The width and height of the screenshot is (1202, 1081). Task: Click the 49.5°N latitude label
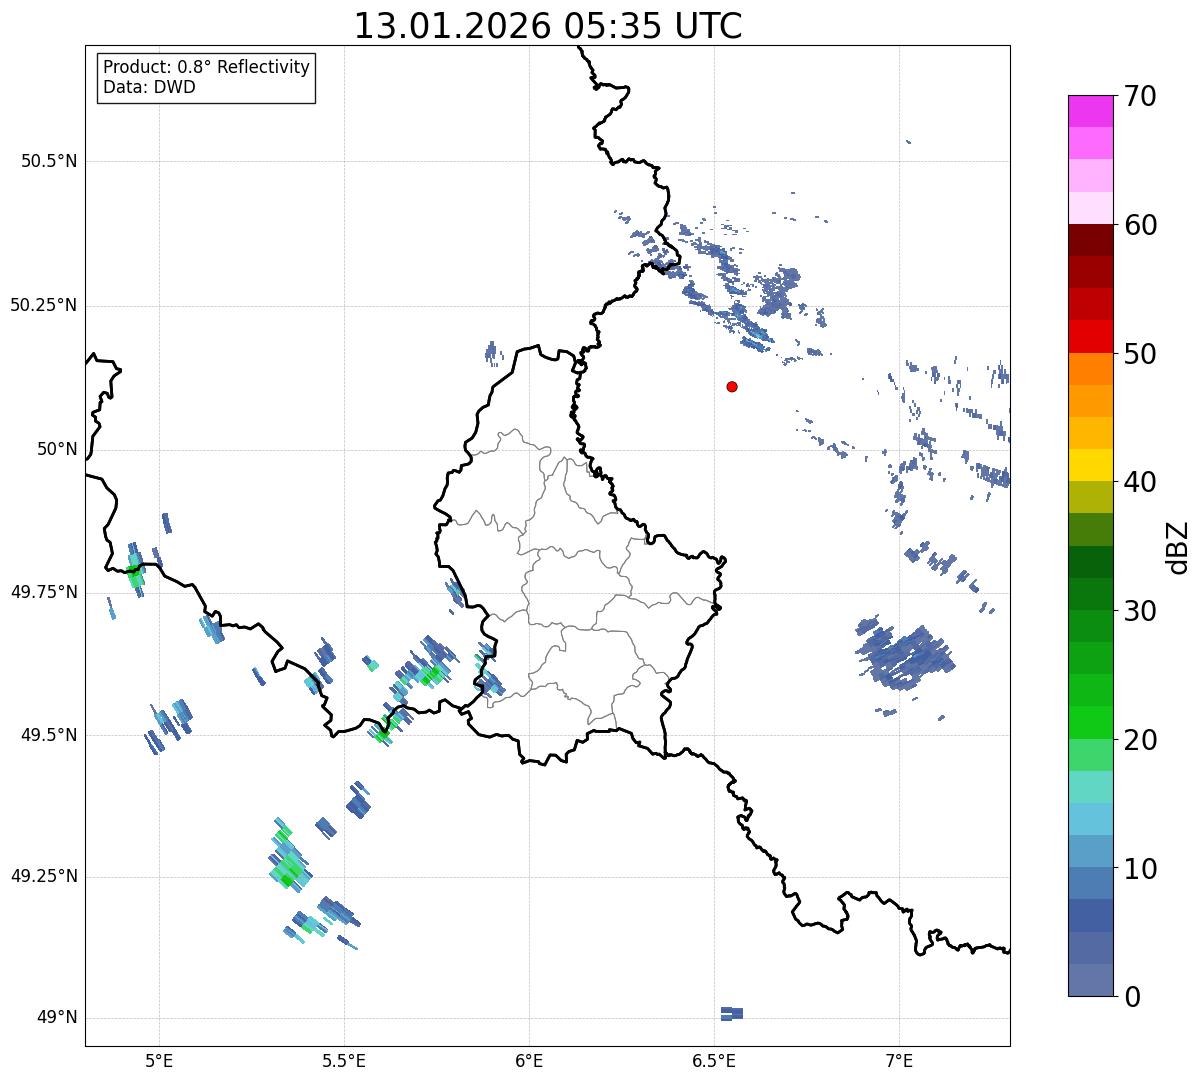pos(49,735)
